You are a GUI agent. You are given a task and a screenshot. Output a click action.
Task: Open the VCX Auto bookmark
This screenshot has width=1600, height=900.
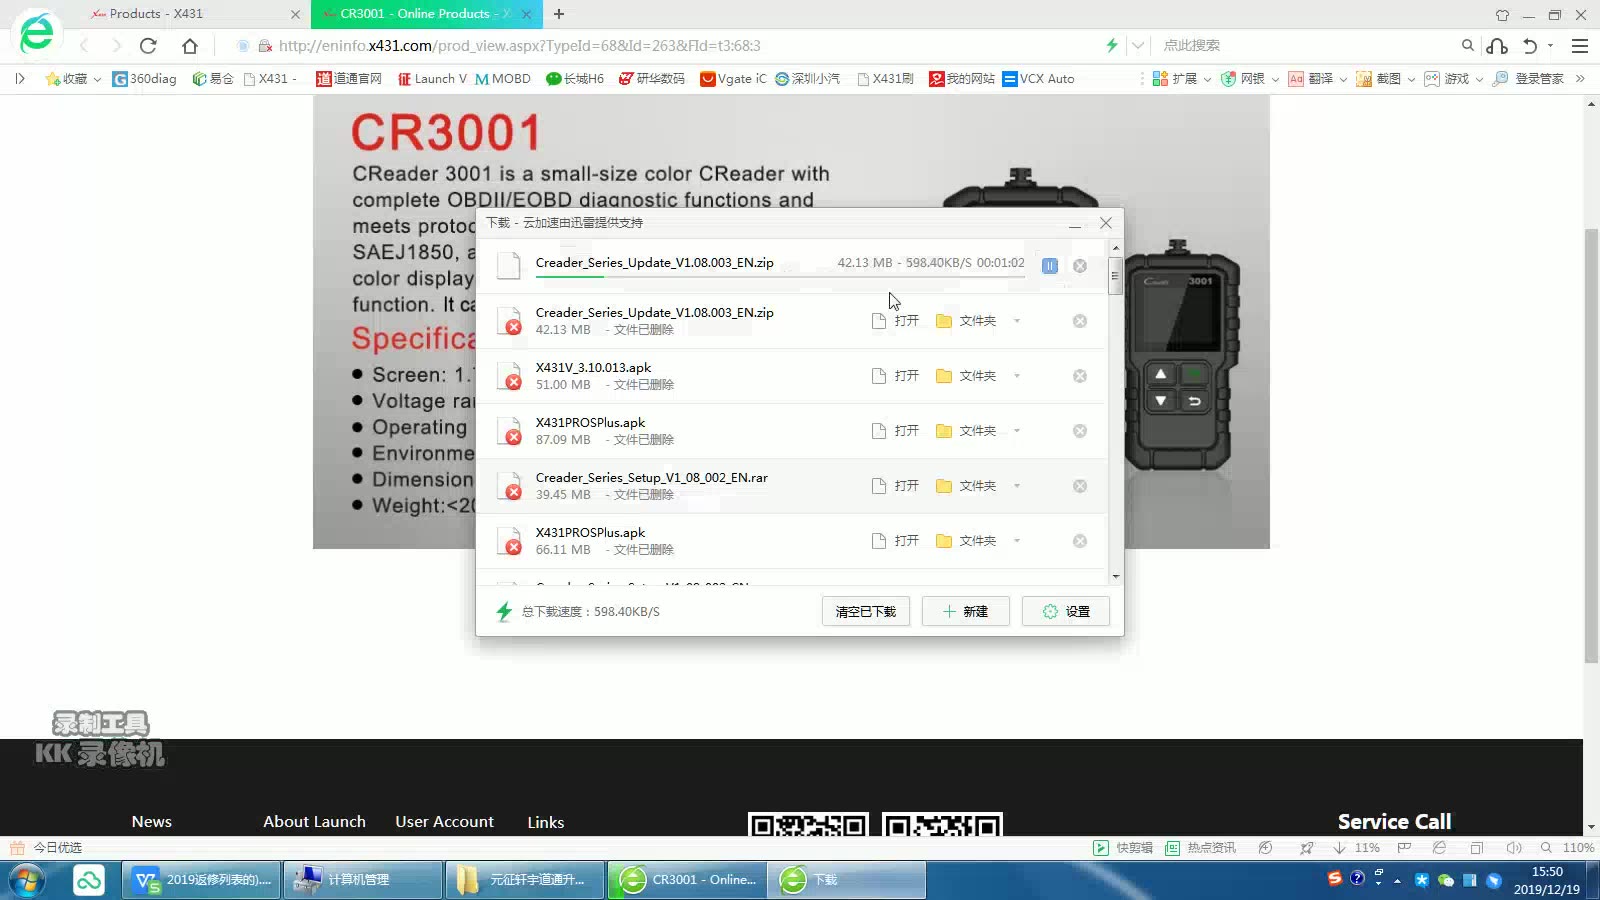pos(1038,79)
